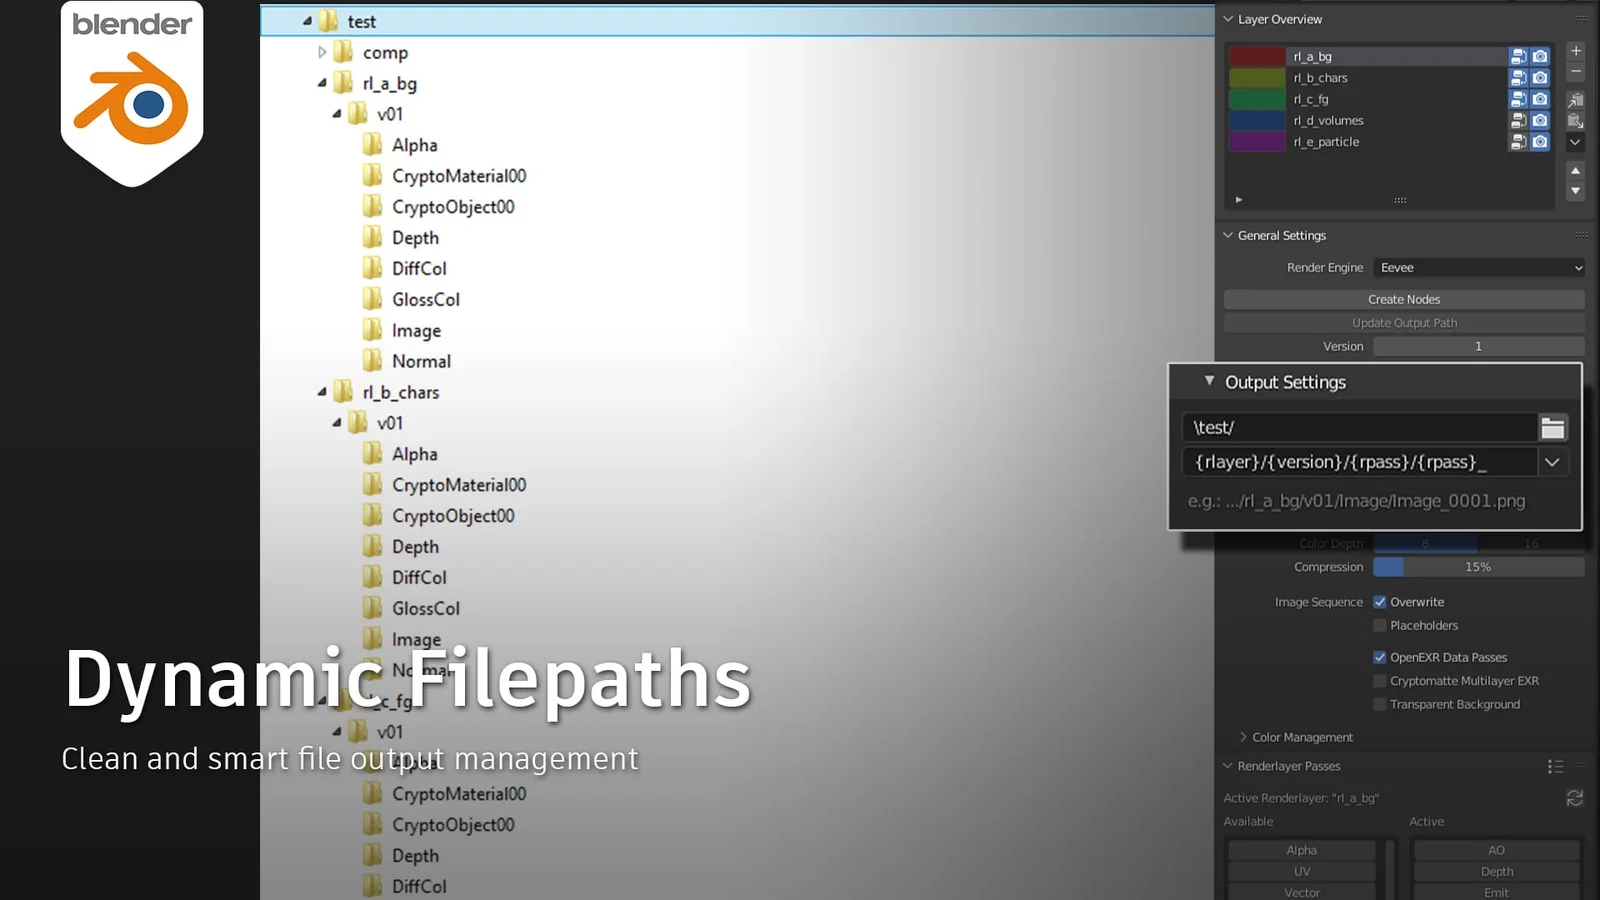Open the filepath template dropdown in Output Settings
The height and width of the screenshot is (900, 1600).
click(x=1552, y=462)
